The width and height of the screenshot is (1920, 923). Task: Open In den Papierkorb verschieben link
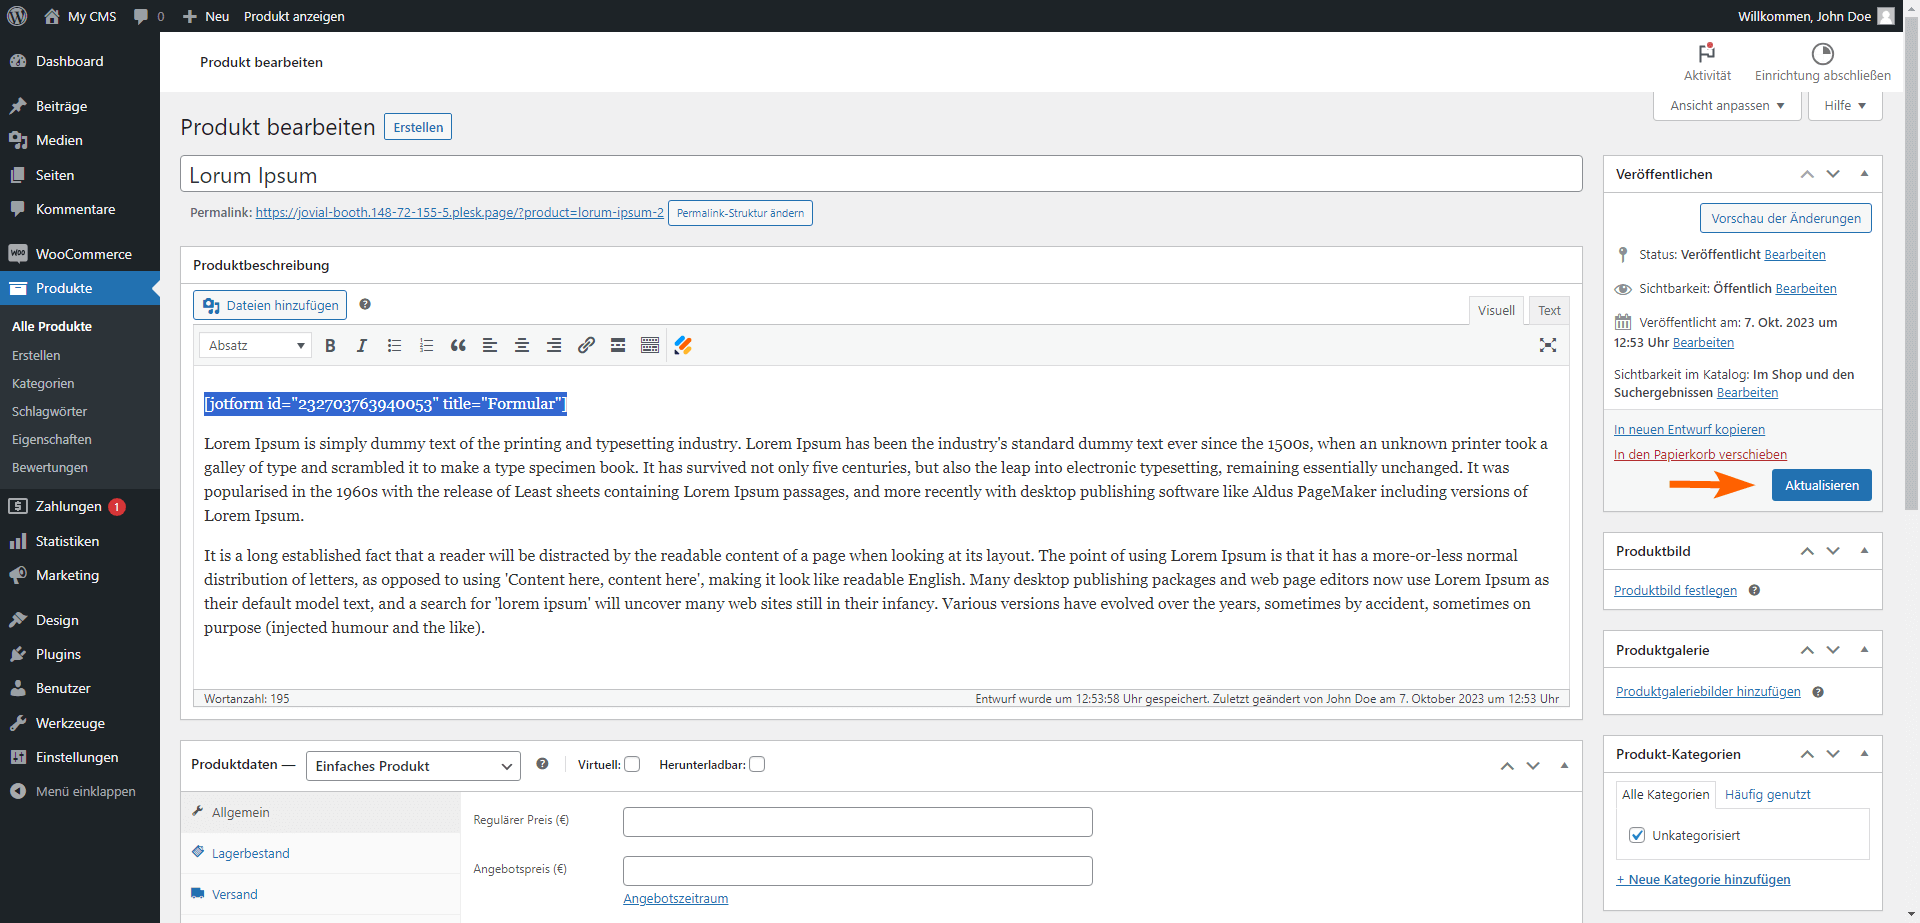click(1700, 455)
